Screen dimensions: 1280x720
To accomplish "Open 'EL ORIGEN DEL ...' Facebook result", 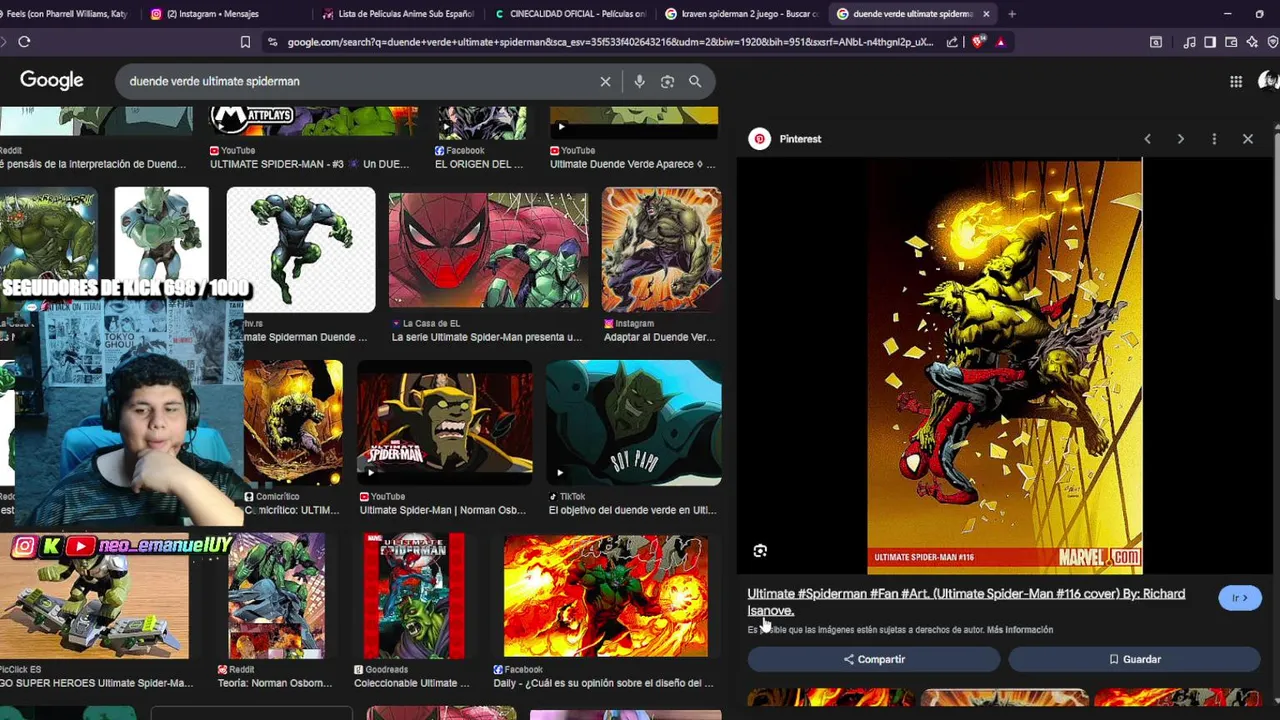I will [479, 164].
